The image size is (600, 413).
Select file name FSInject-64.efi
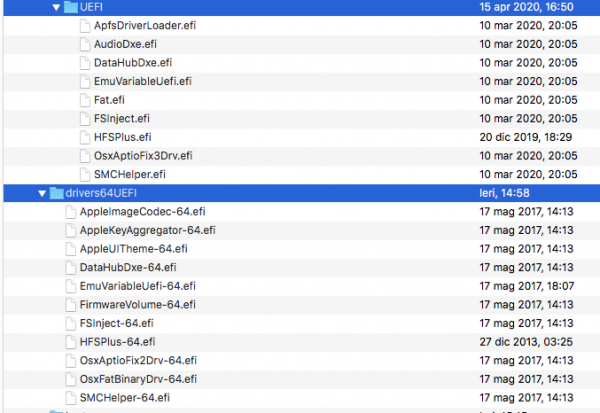click(117, 323)
